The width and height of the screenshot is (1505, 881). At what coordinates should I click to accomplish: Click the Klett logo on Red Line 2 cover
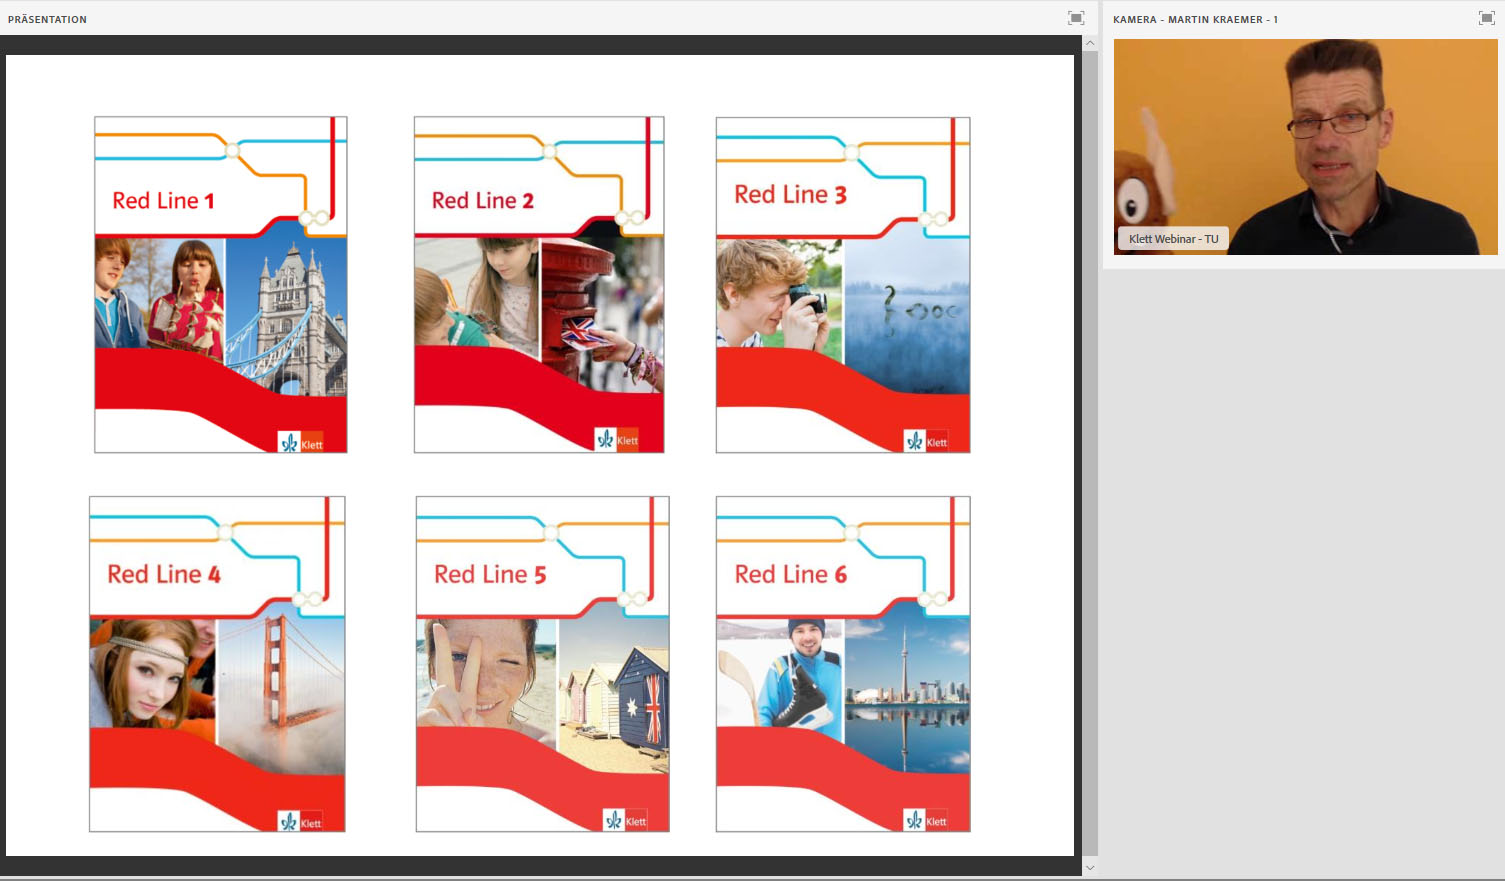pos(616,440)
